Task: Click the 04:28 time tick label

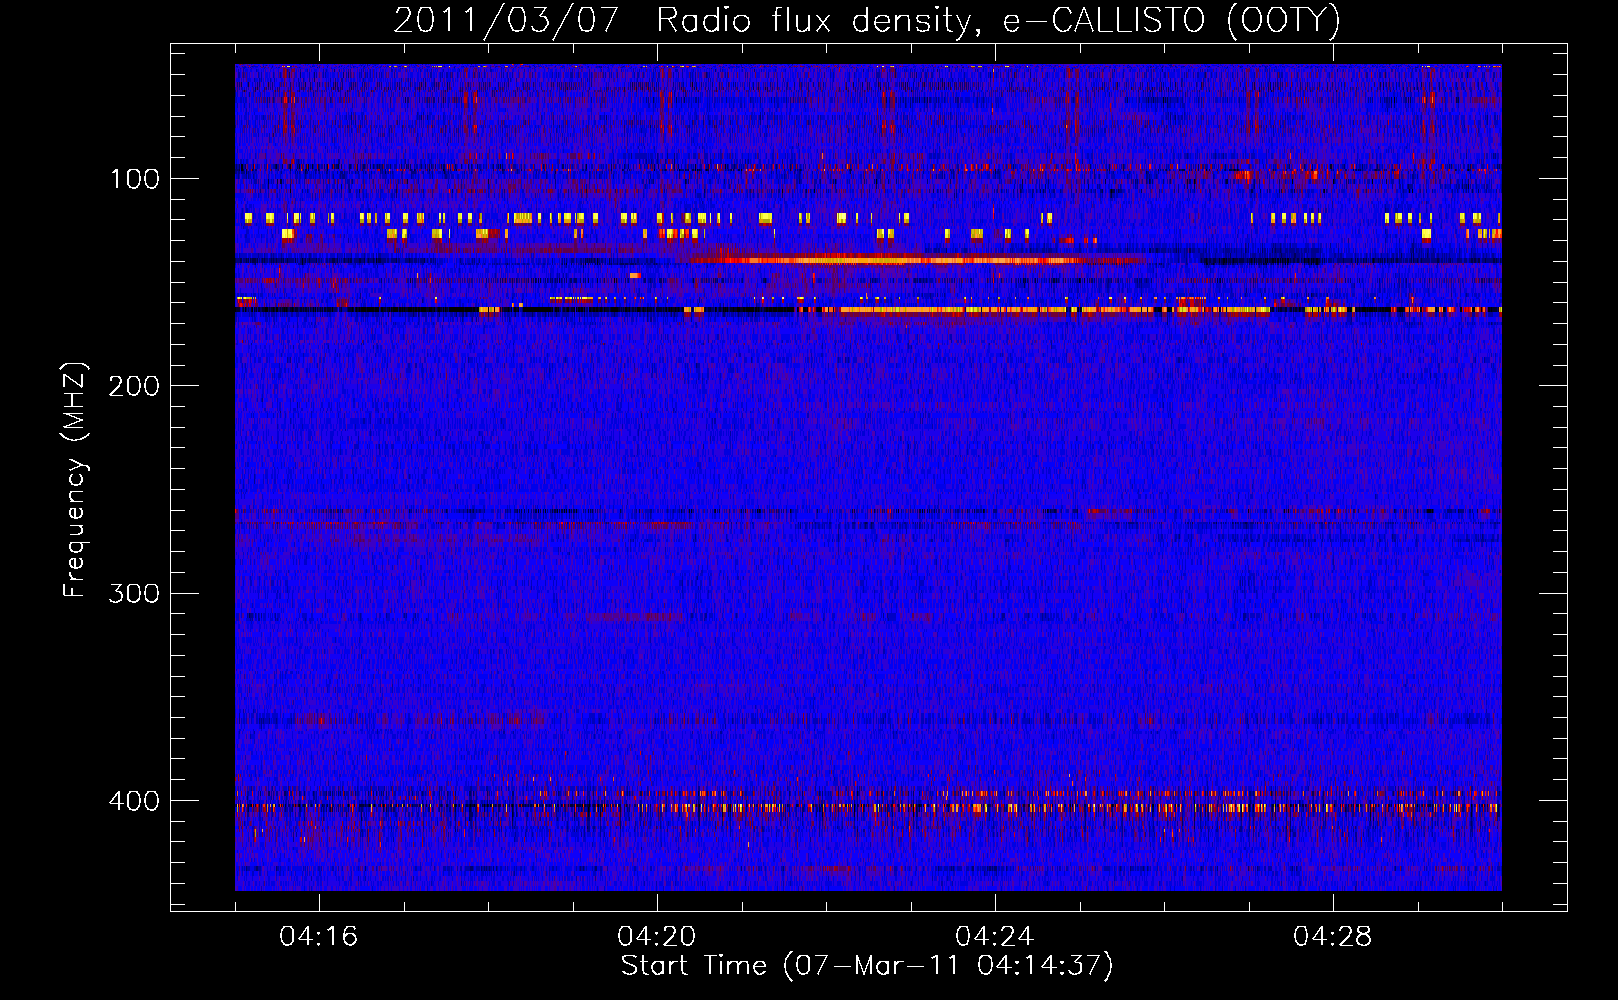Action: click(x=1333, y=936)
